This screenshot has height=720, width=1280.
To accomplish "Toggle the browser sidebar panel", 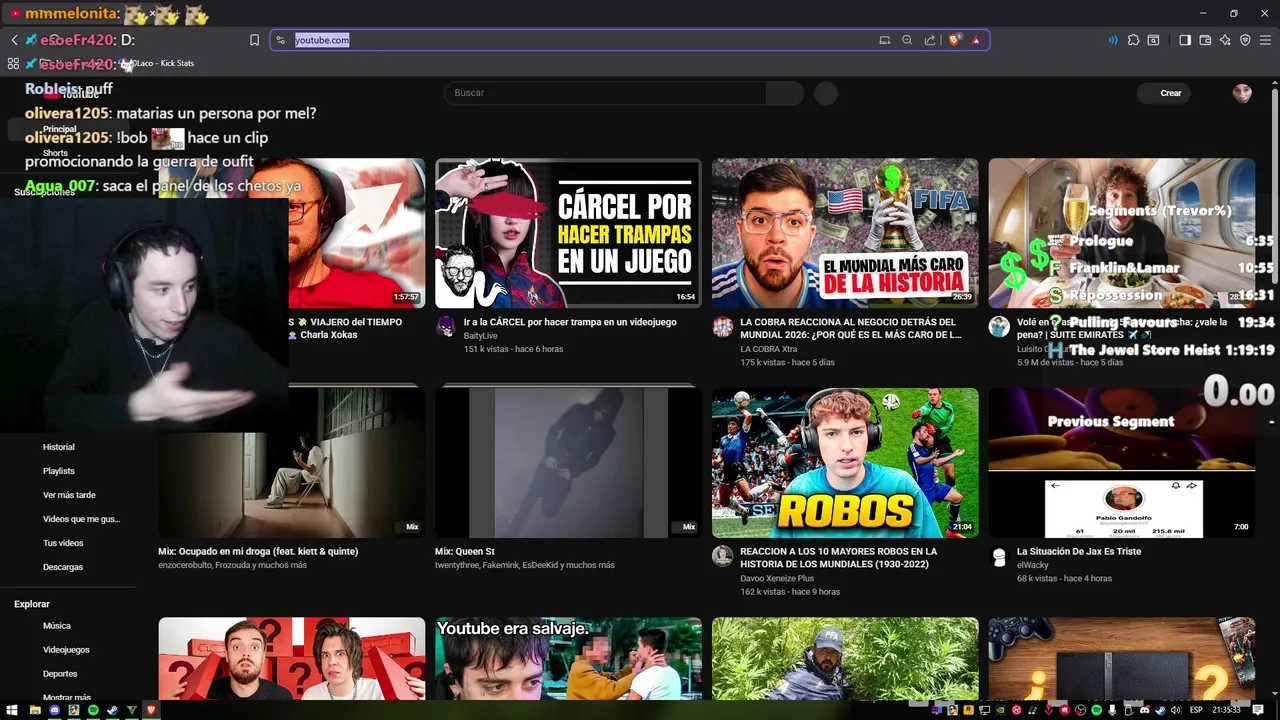I will (1185, 40).
